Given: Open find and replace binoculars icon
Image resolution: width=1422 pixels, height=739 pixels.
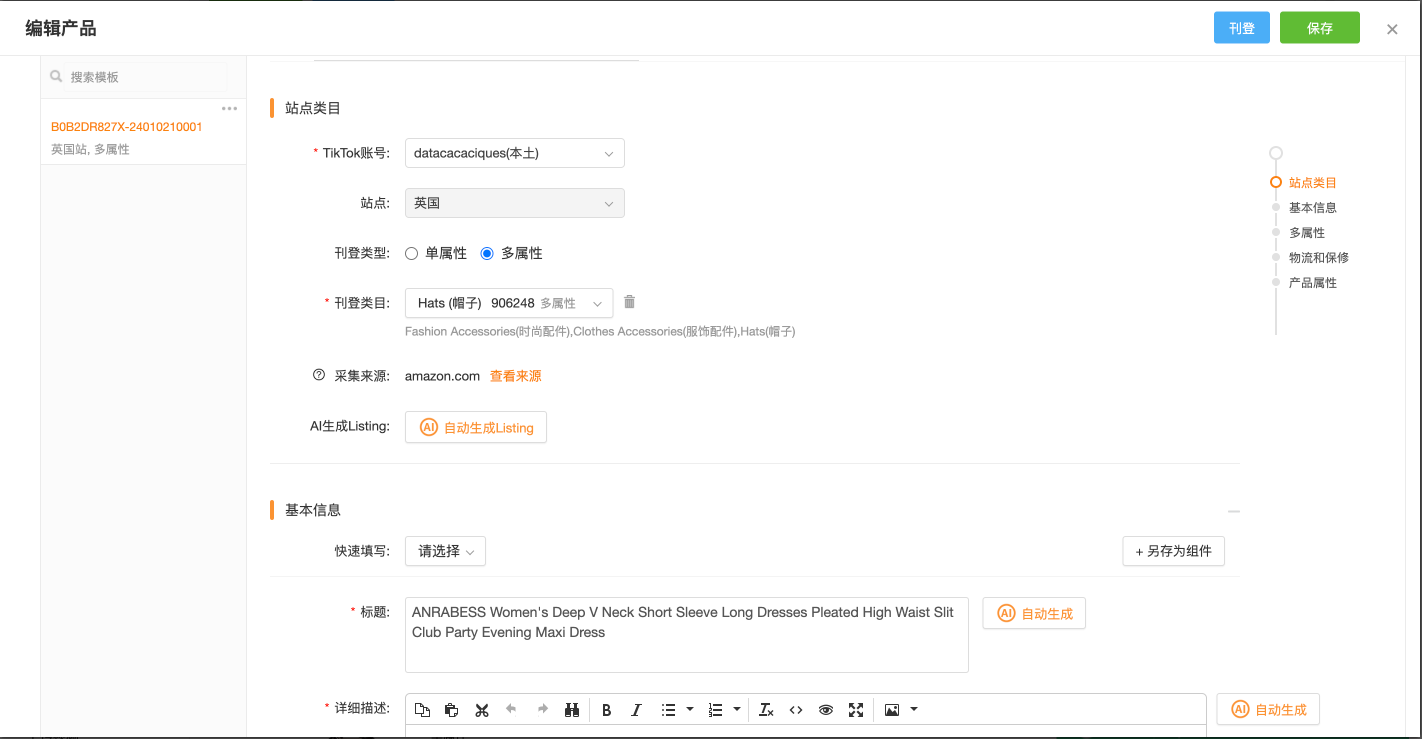Looking at the screenshot, I should 572,710.
